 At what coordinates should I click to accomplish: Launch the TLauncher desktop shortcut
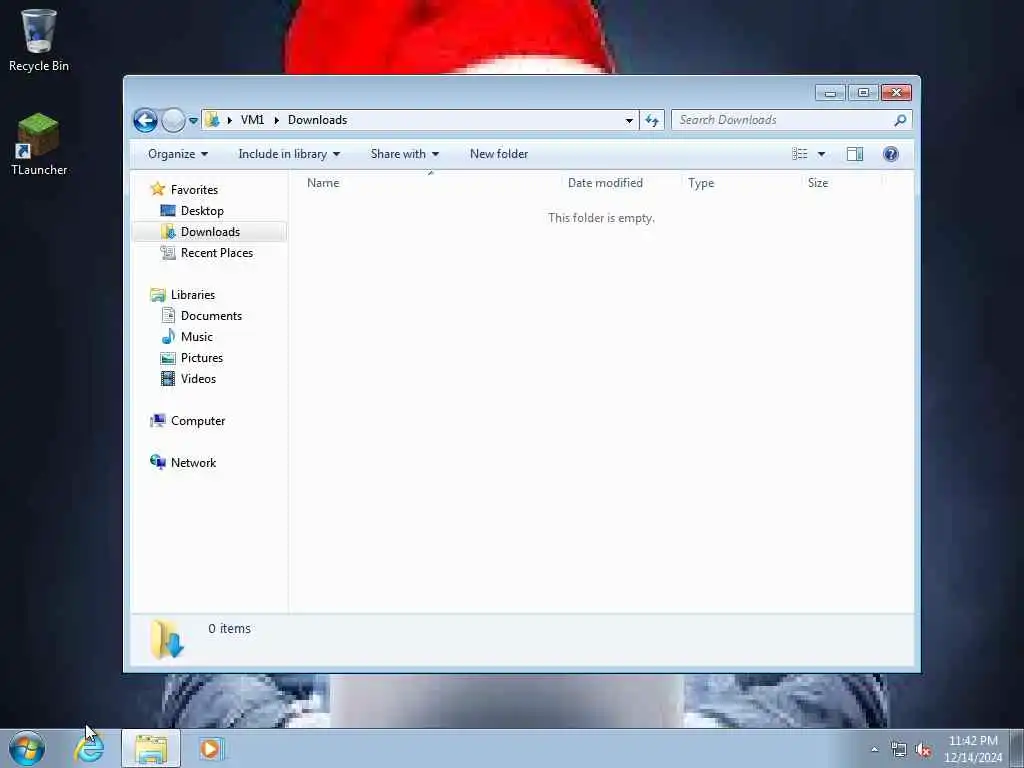point(39,144)
